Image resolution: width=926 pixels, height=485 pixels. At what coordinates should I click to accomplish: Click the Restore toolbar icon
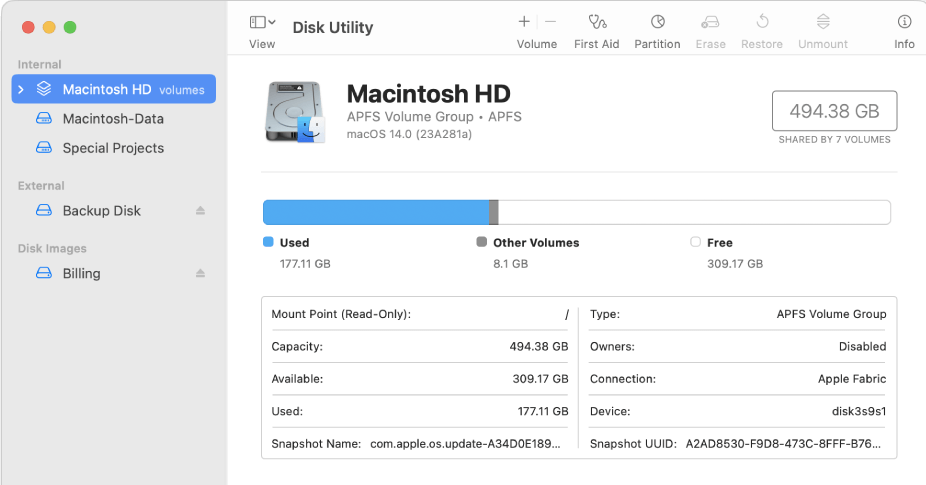tap(762, 22)
